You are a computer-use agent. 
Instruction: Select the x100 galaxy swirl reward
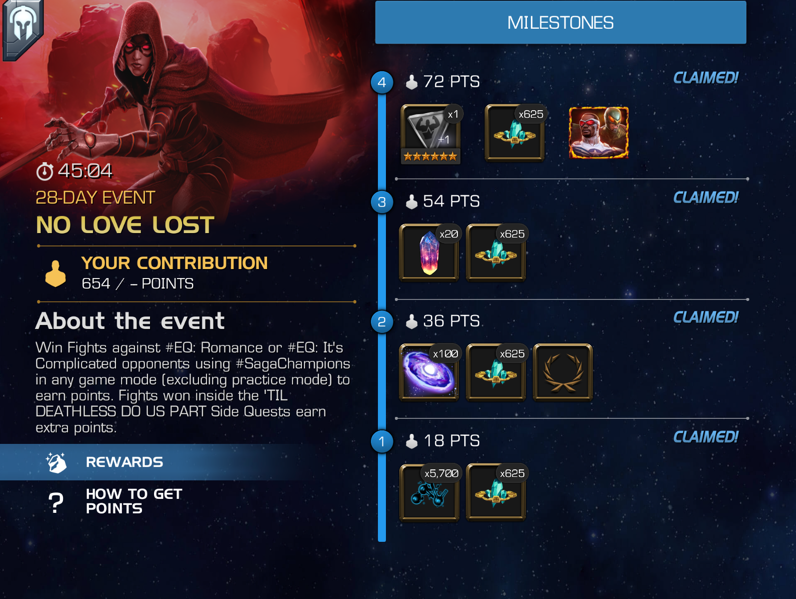(429, 372)
